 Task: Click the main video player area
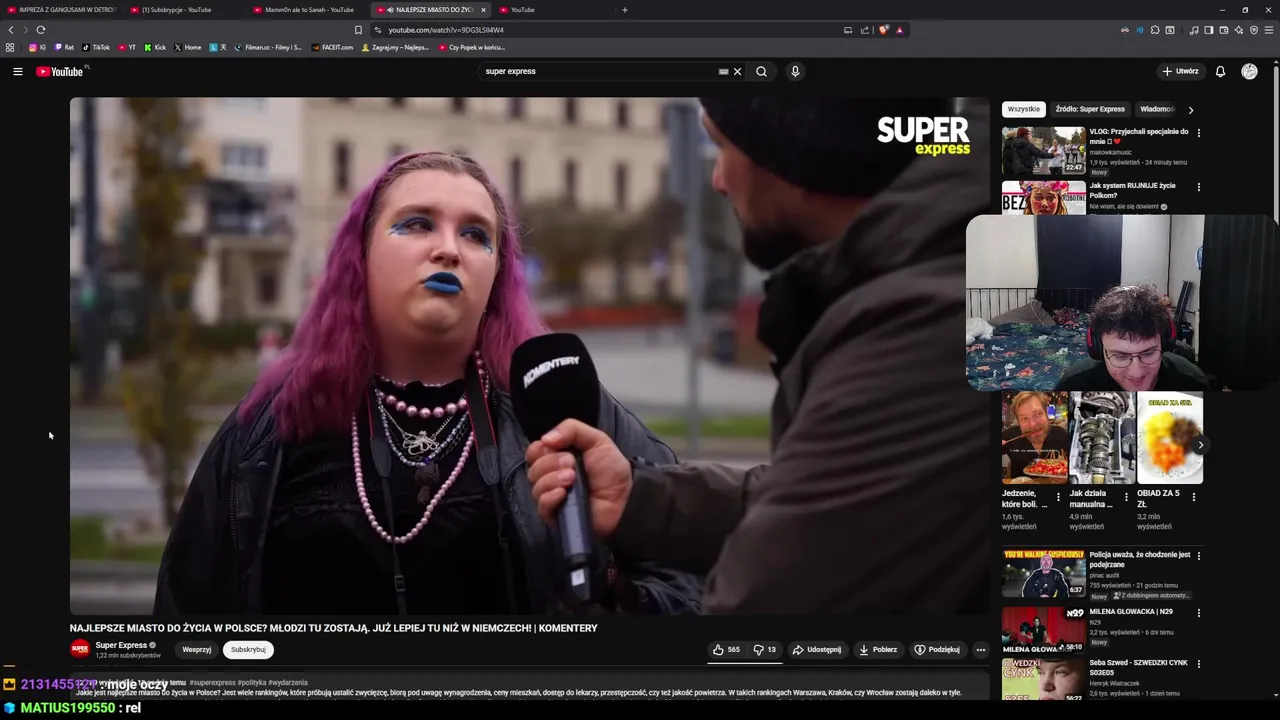(529, 355)
